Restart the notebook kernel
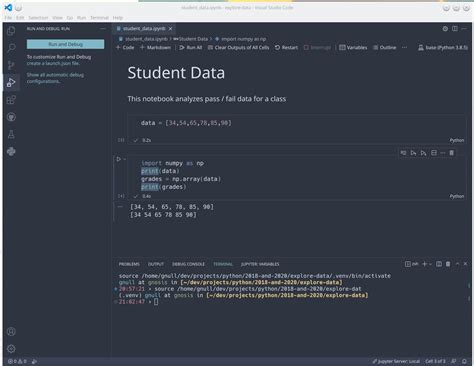 (286, 47)
